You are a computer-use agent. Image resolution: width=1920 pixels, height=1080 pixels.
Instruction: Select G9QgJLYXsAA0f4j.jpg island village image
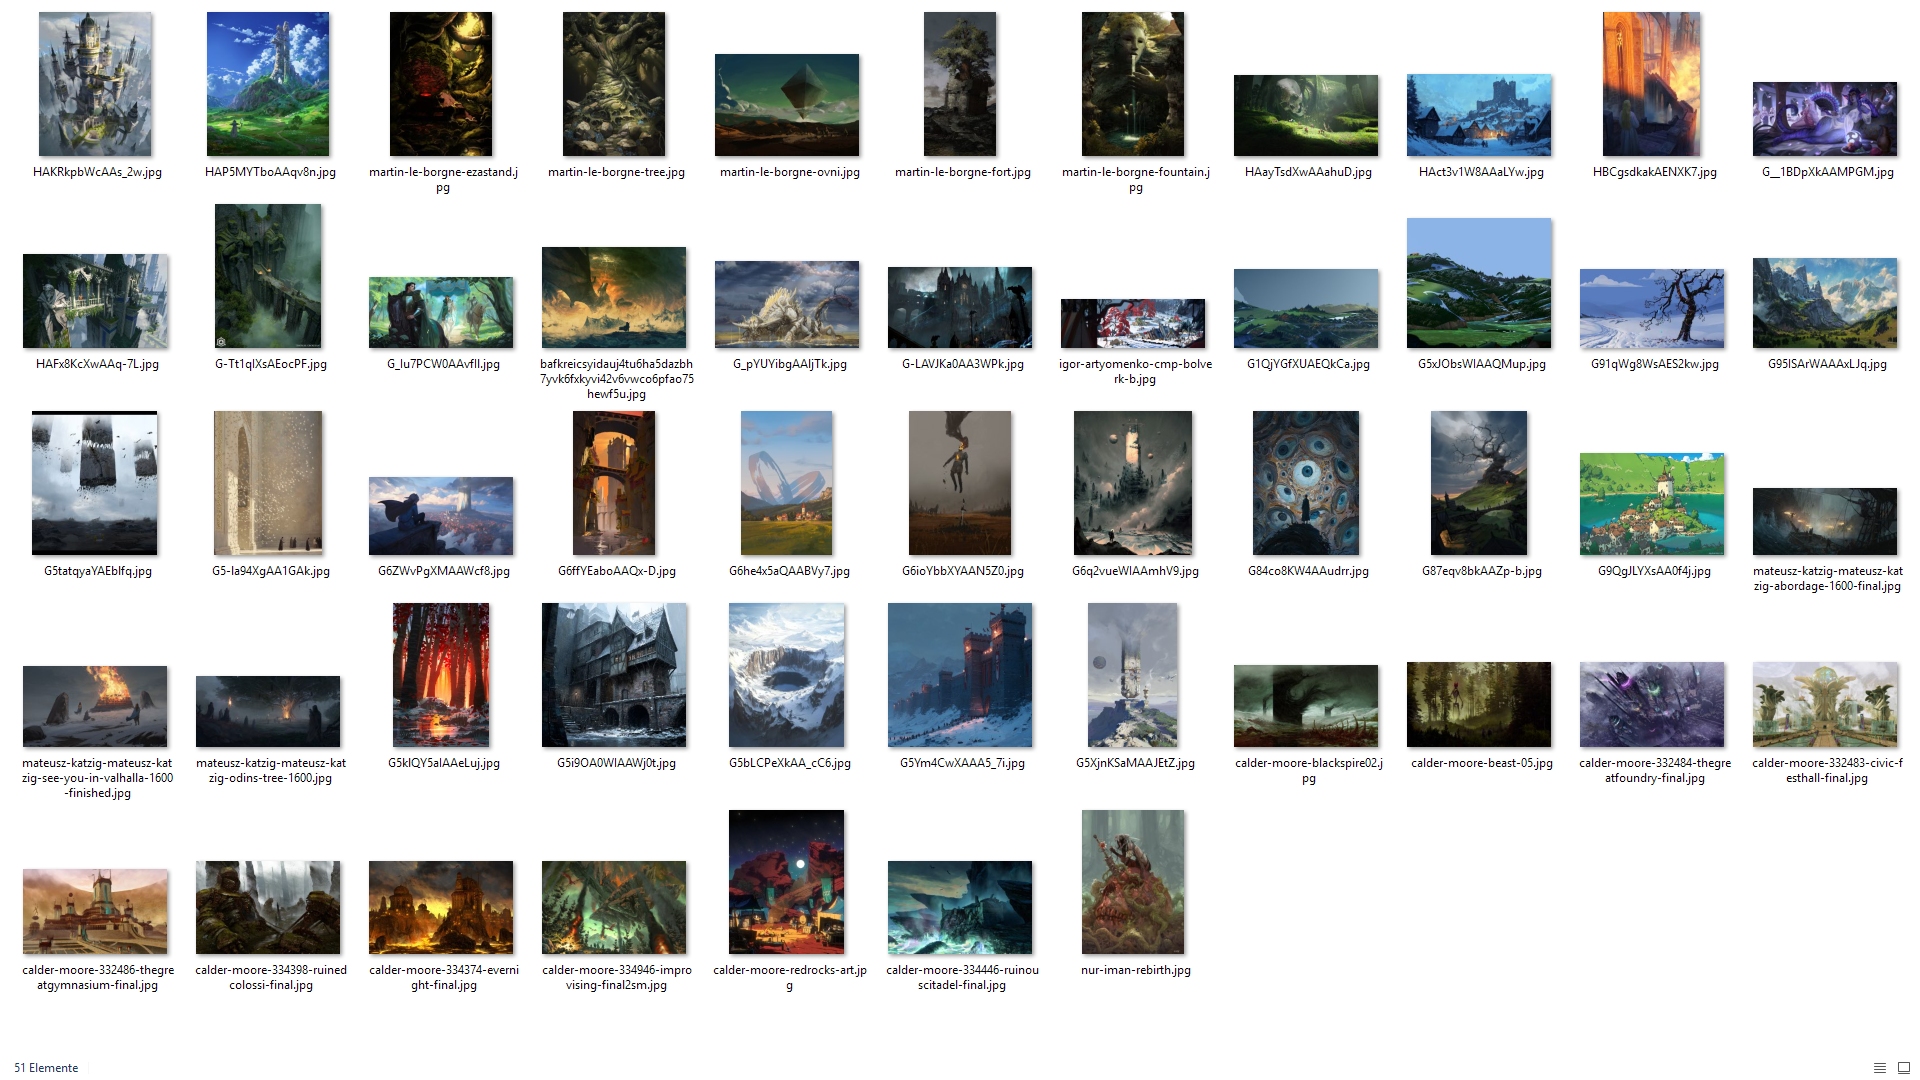pyautogui.click(x=1652, y=504)
